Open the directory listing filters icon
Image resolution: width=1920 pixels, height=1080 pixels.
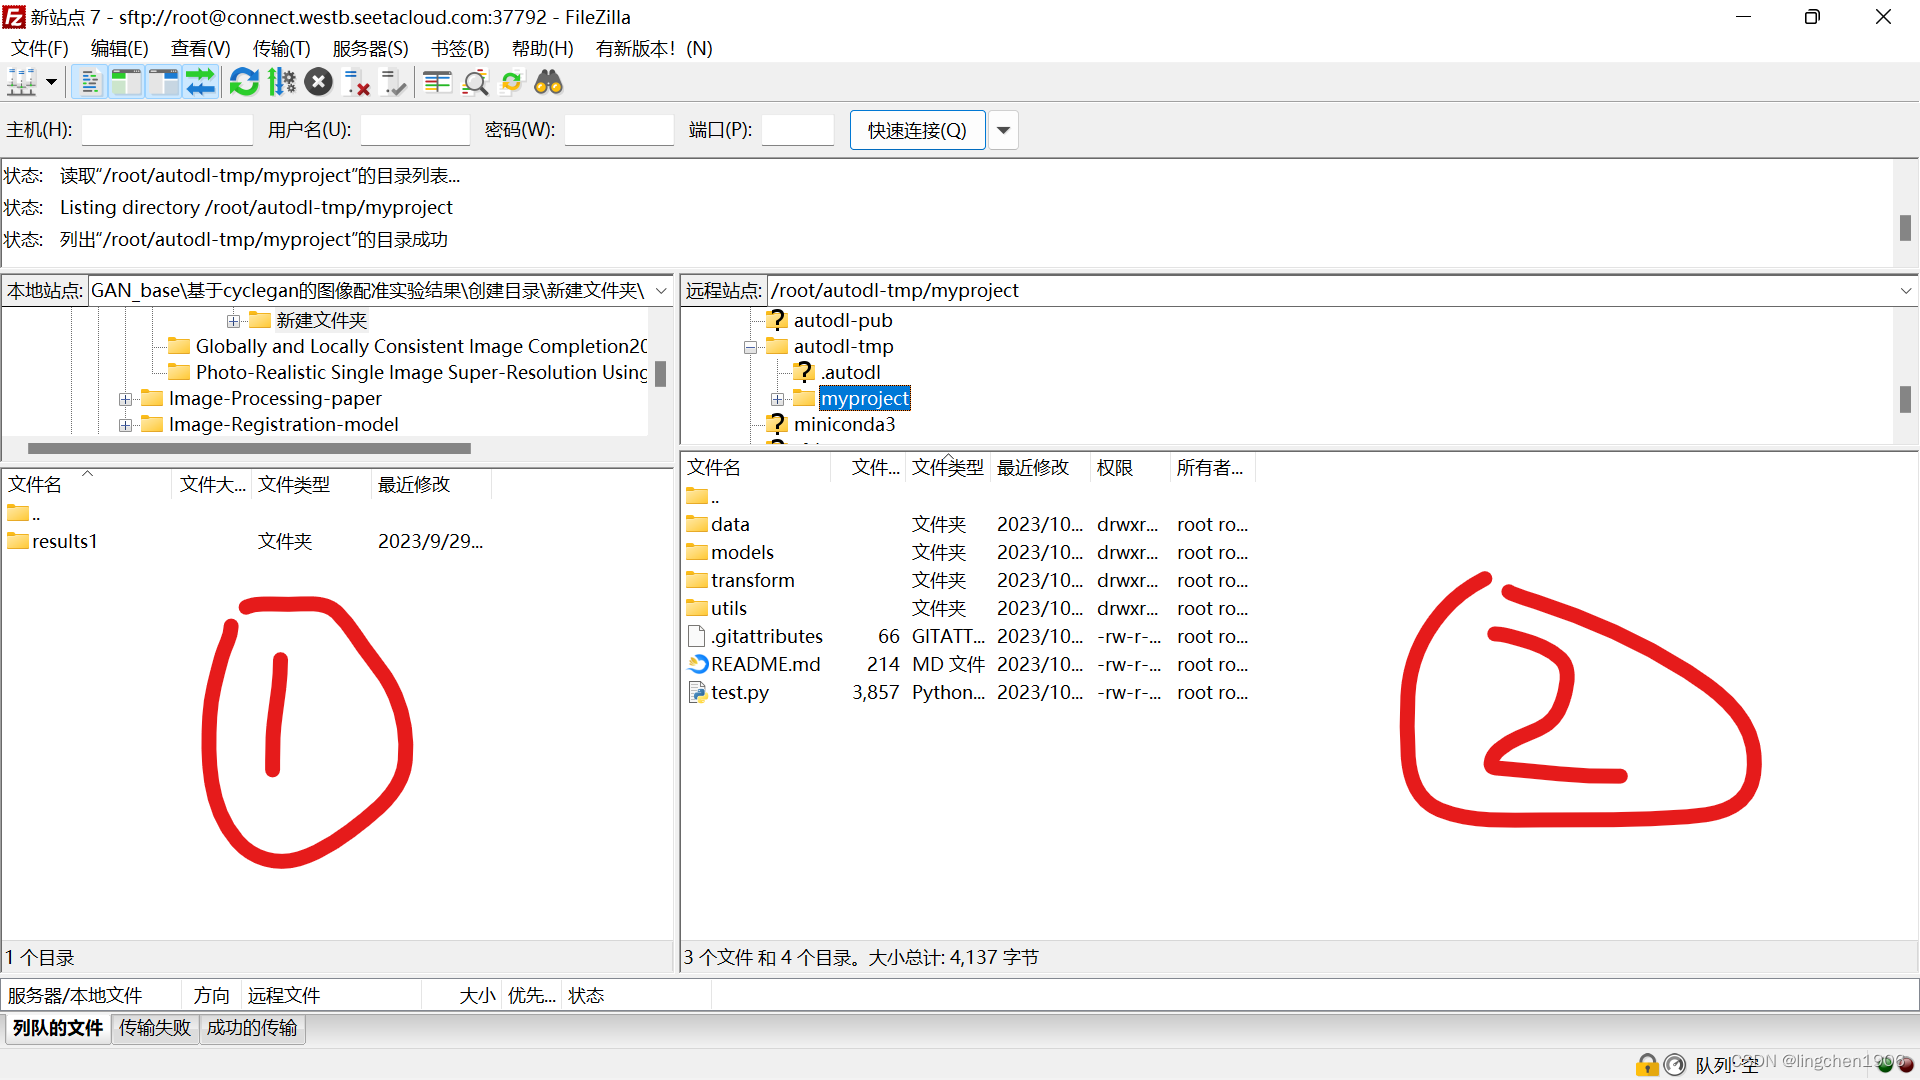tap(437, 82)
